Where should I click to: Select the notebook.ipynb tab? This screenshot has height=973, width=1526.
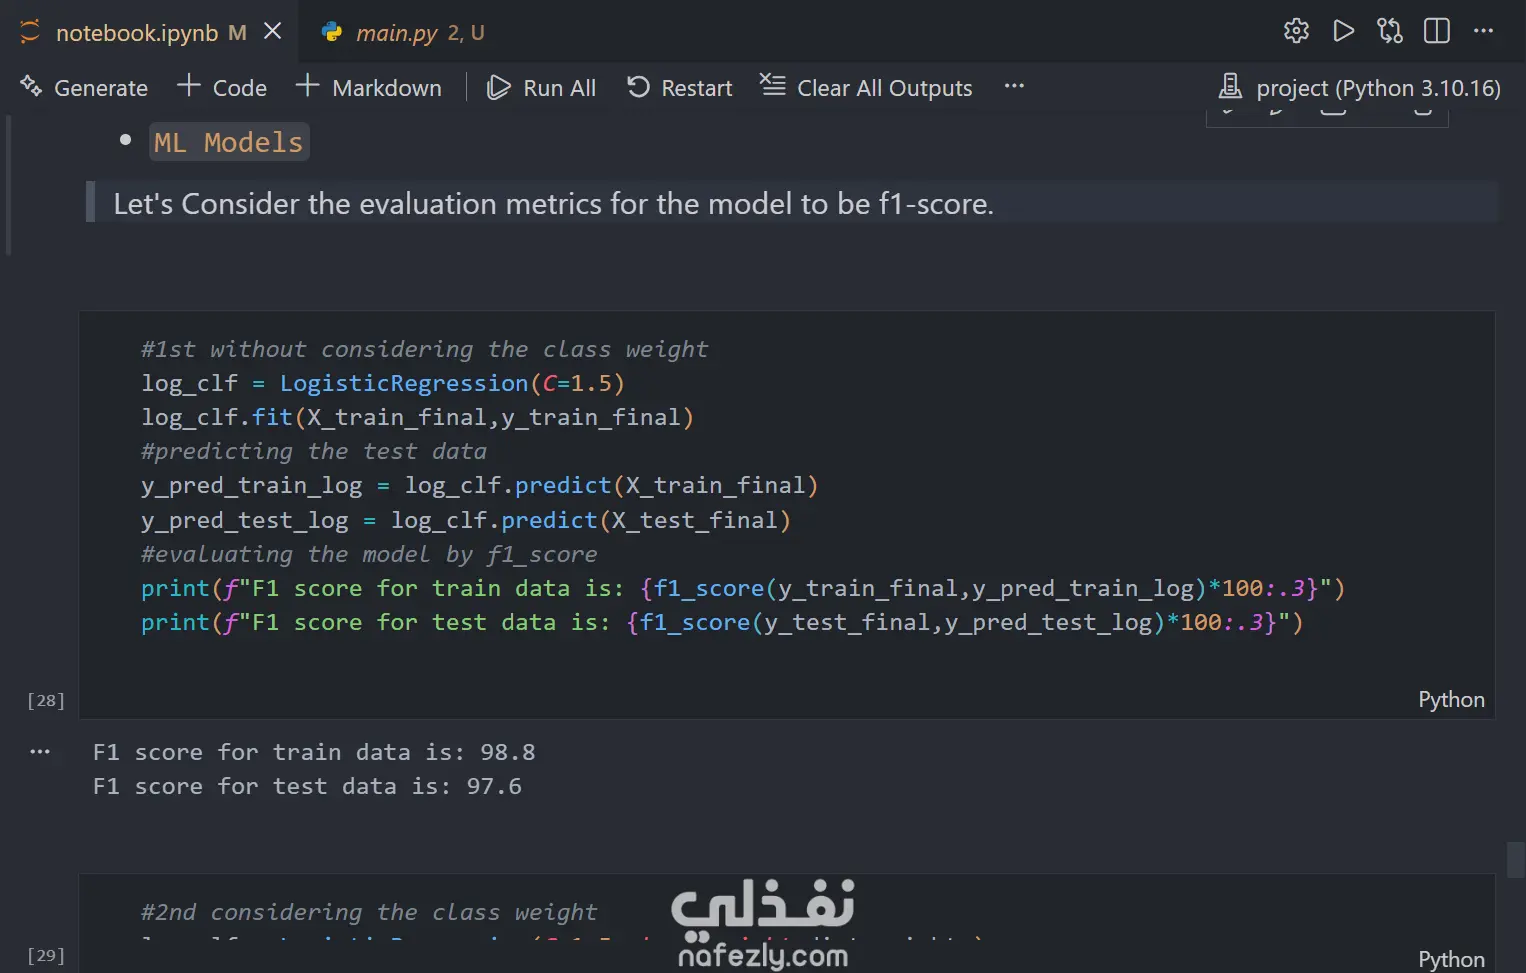tap(136, 33)
